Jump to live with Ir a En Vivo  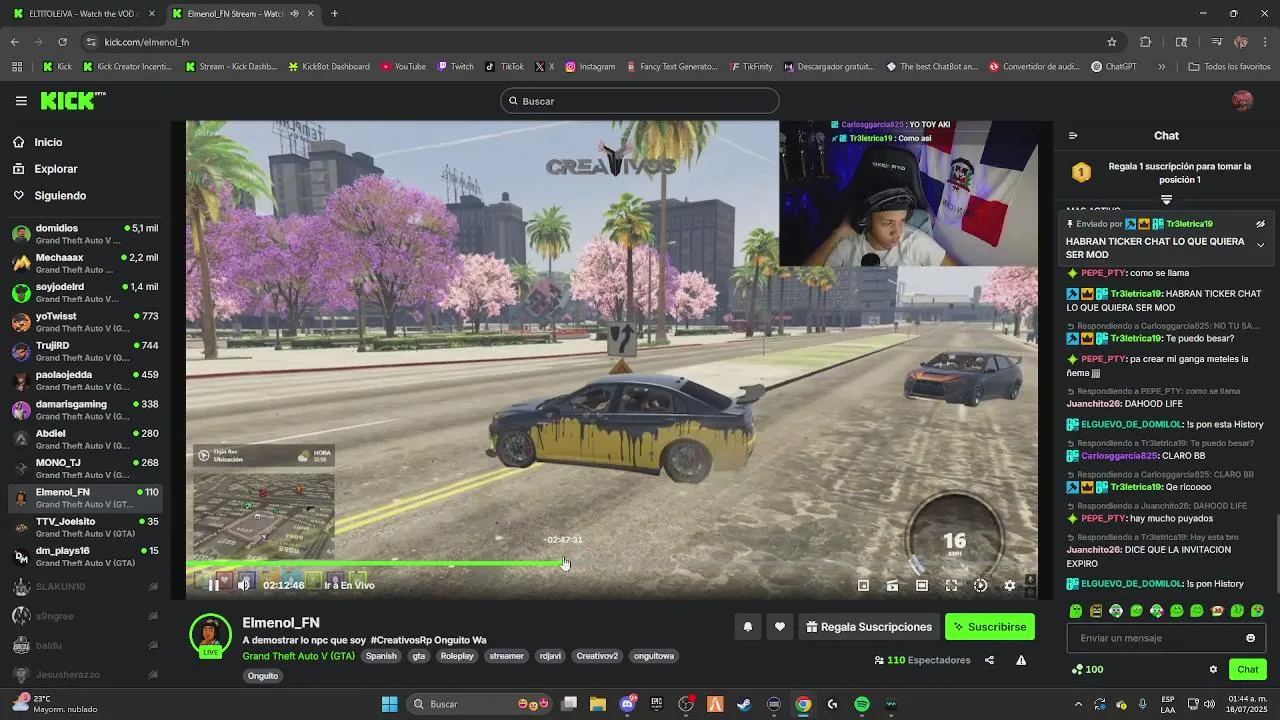[349, 585]
